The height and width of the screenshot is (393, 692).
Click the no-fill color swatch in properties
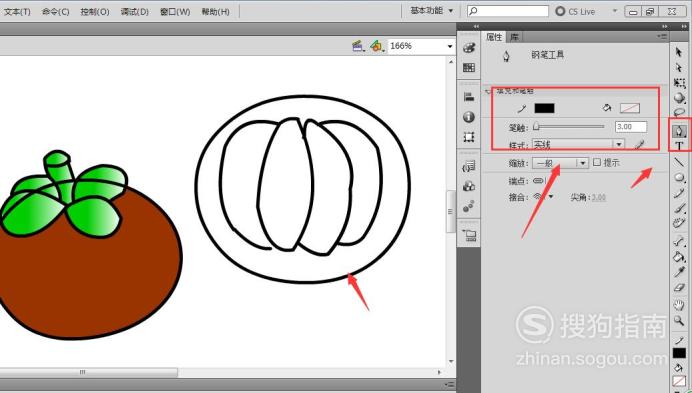[x=630, y=108]
